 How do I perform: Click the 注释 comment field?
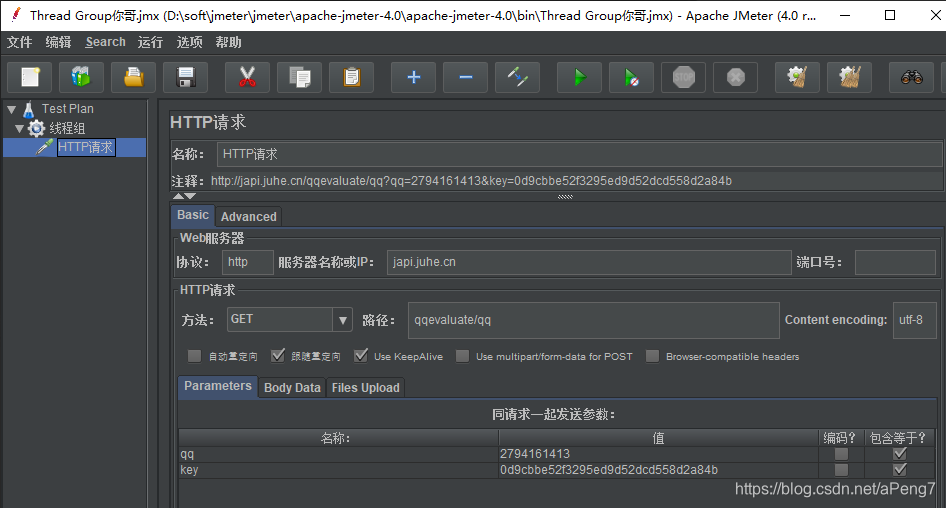click(576, 181)
